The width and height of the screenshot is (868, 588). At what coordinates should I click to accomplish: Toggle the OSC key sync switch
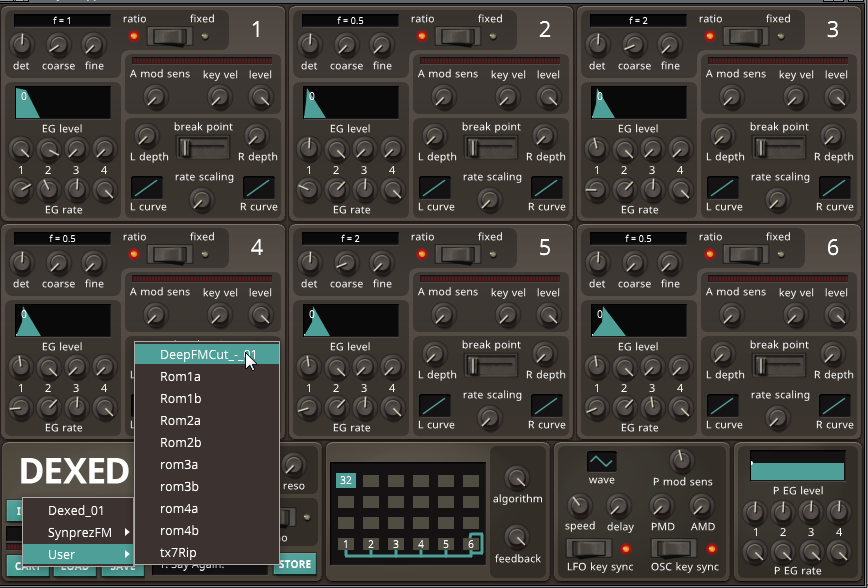tap(672, 548)
